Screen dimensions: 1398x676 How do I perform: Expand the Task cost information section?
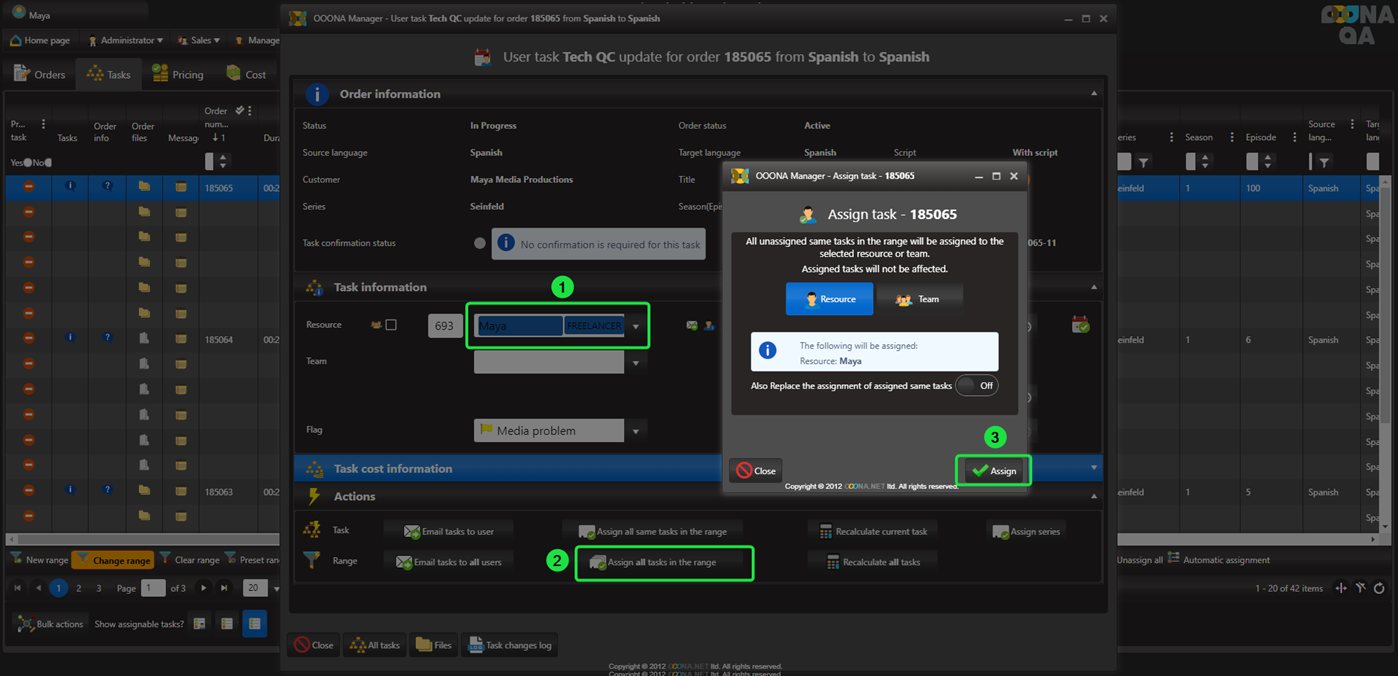coord(1093,468)
